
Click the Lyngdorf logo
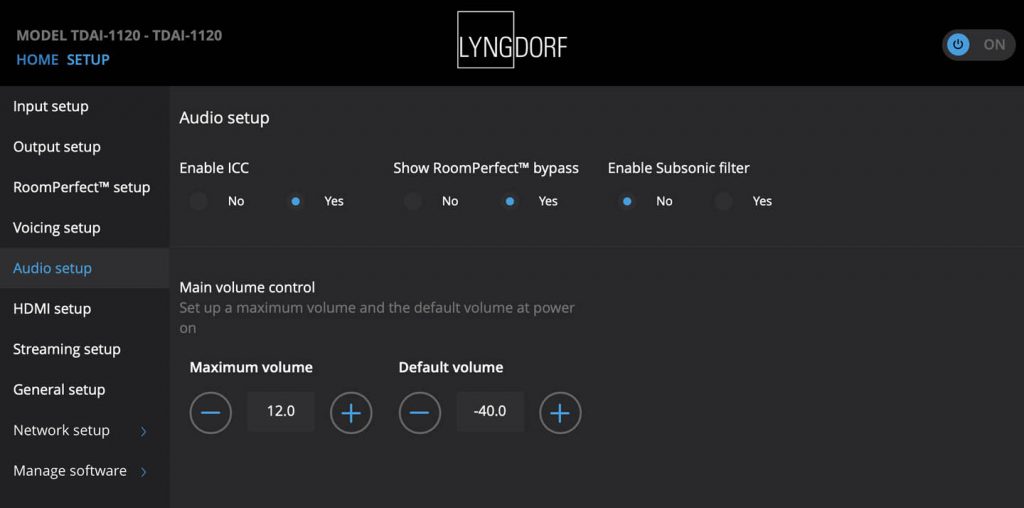[x=513, y=40]
